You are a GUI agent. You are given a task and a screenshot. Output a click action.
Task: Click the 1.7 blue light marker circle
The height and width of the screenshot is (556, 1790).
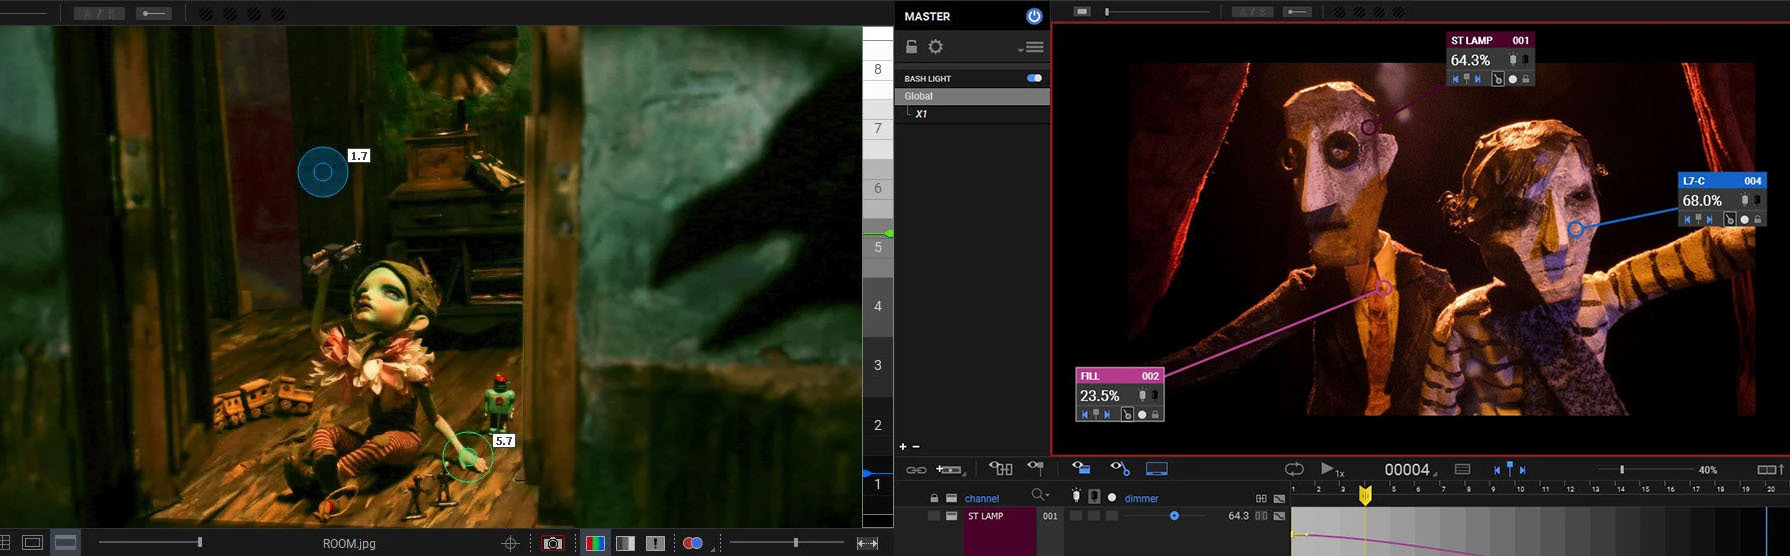tap(322, 172)
